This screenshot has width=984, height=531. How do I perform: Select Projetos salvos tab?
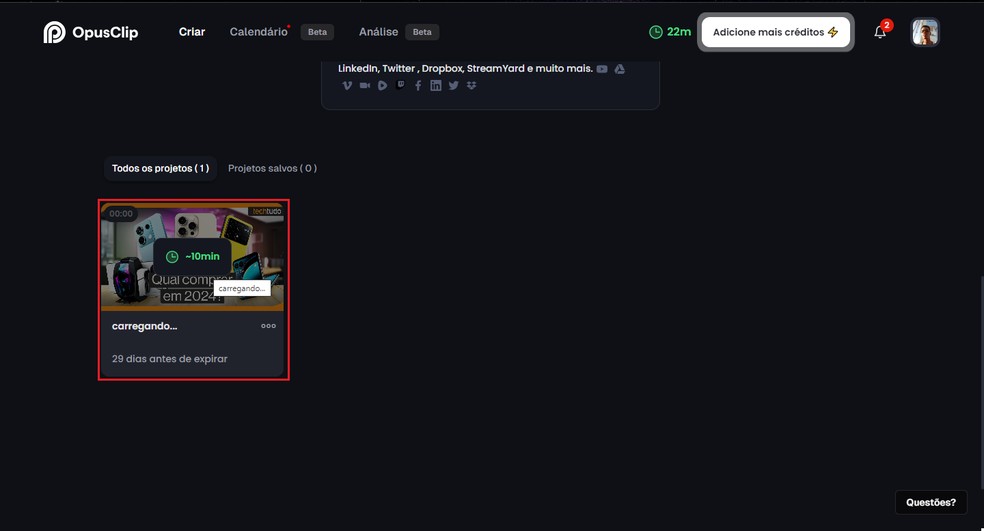(x=272, y=168)
